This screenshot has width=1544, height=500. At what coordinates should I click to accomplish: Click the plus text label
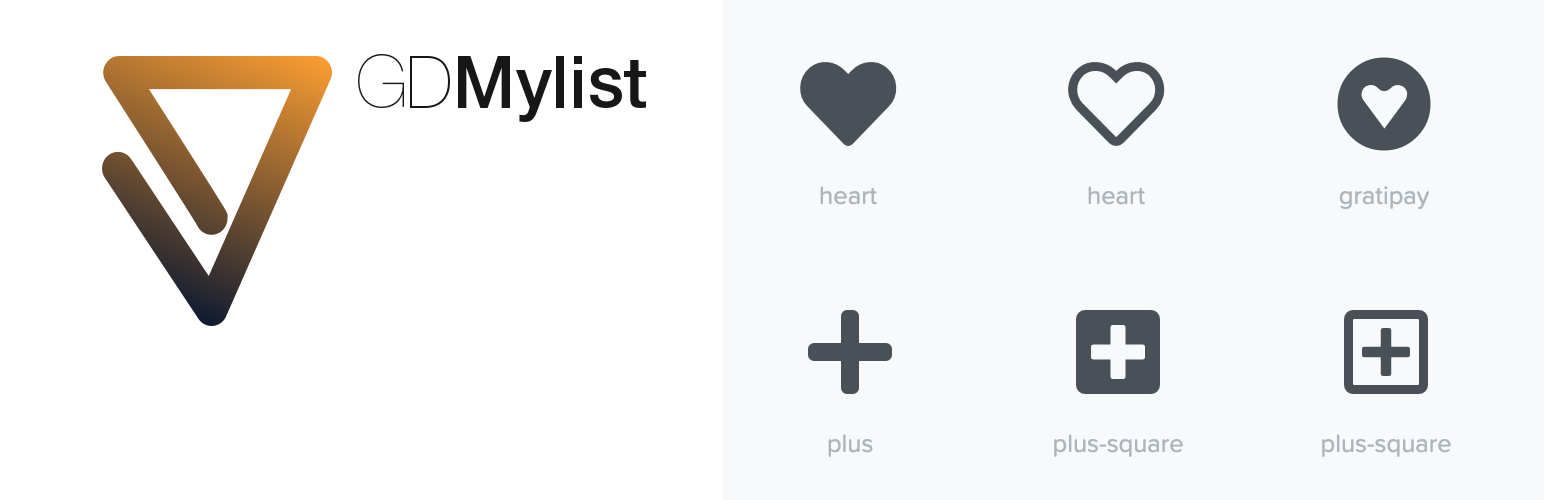(850, 445)
